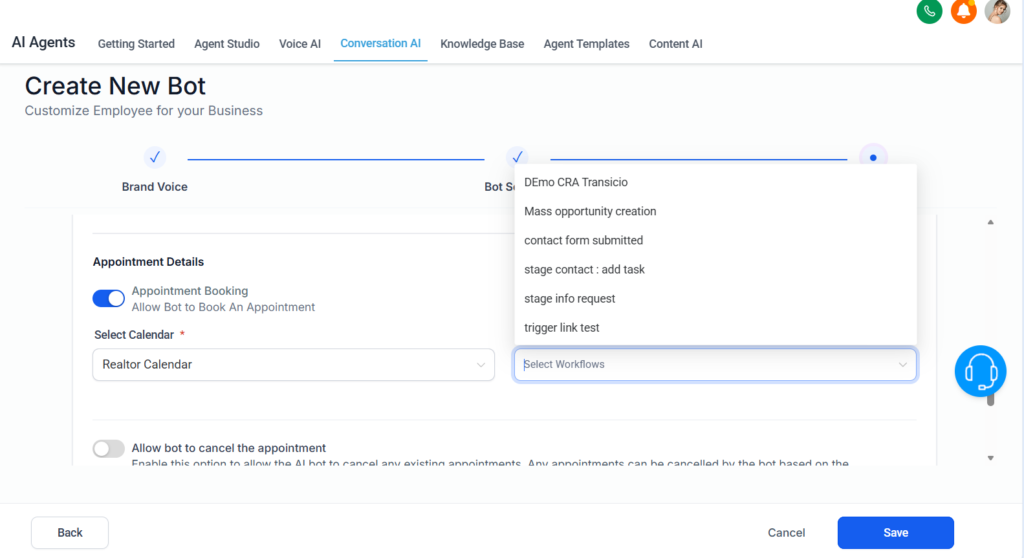Open the orange notifications bell
1024x558 pixels.
tap(963, 11)
